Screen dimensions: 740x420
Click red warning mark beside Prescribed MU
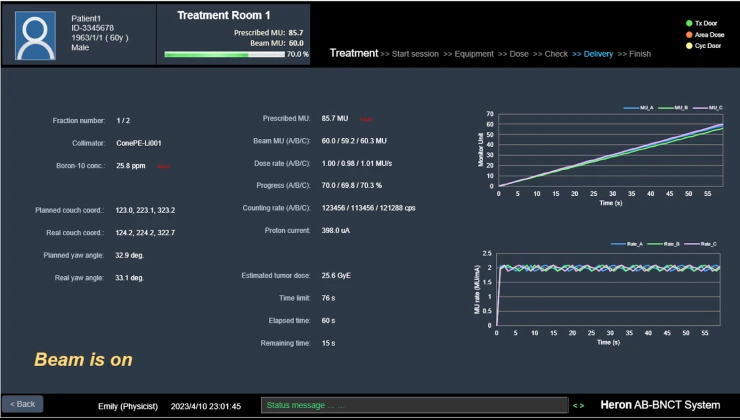pos(365,119)
